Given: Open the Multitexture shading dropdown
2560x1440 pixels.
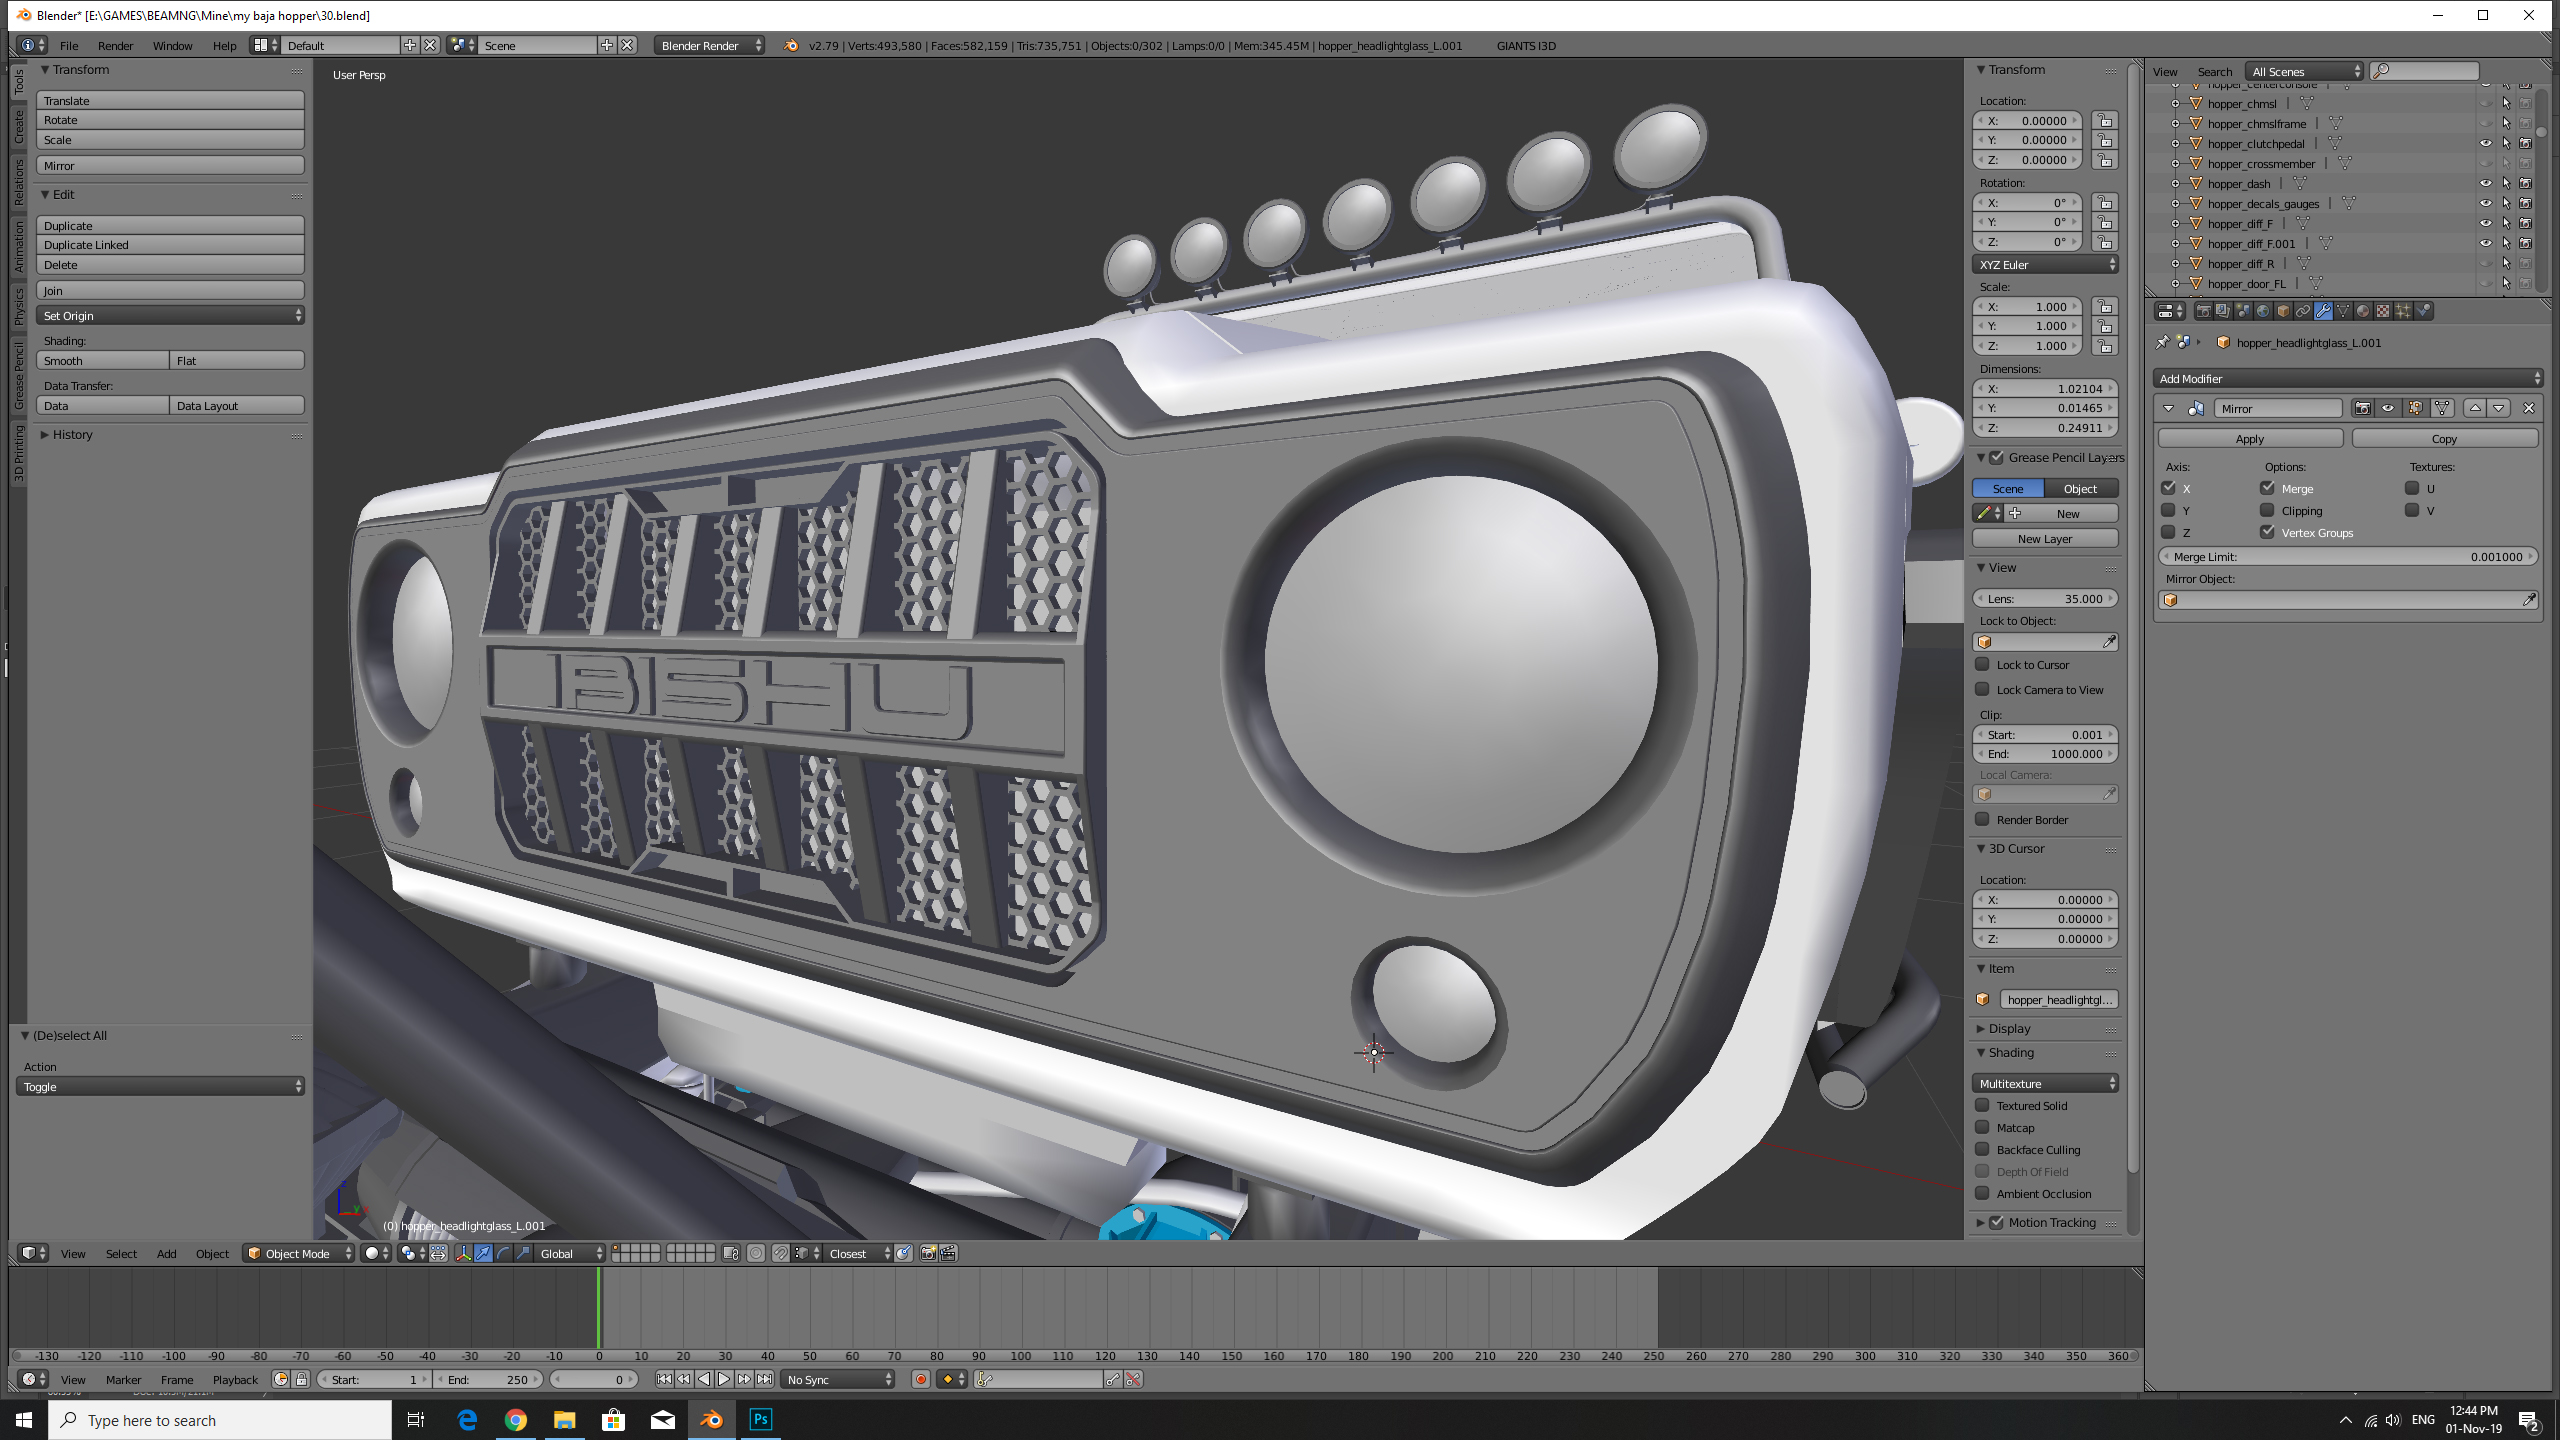Looking at the screenshot, I should click(2045, 1083).
